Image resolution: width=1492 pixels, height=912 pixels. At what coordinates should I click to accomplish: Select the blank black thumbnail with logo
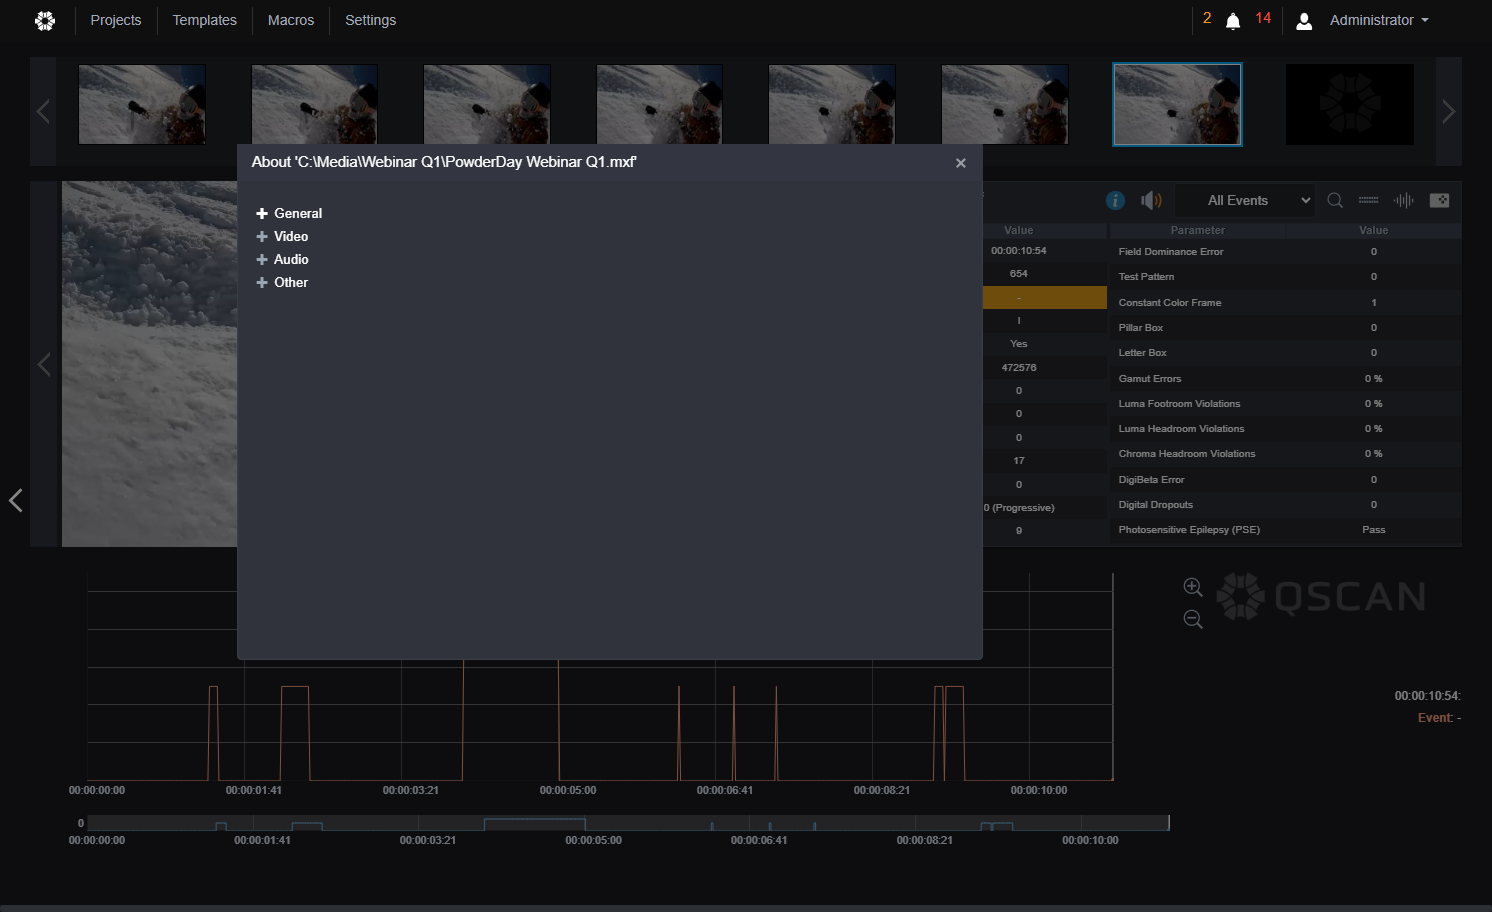1350,105
